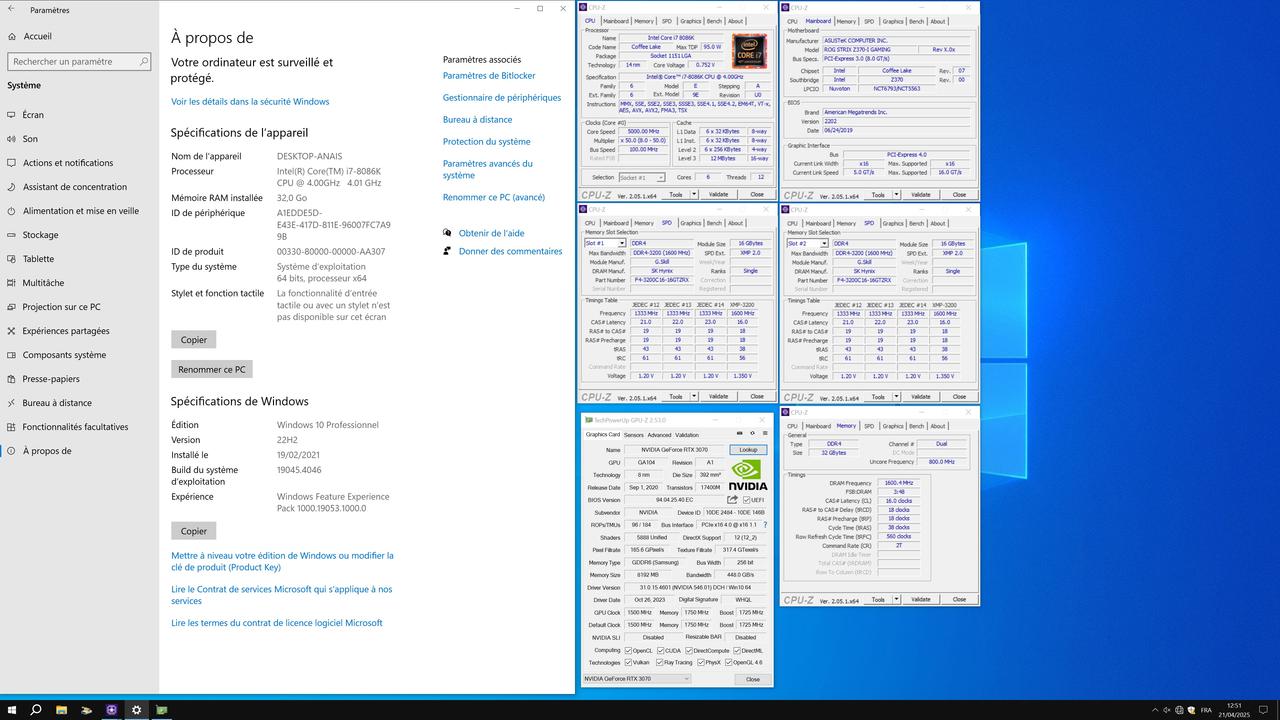Open Expériences partagées settings
The image size is (1280, 720).
(79, 331)
